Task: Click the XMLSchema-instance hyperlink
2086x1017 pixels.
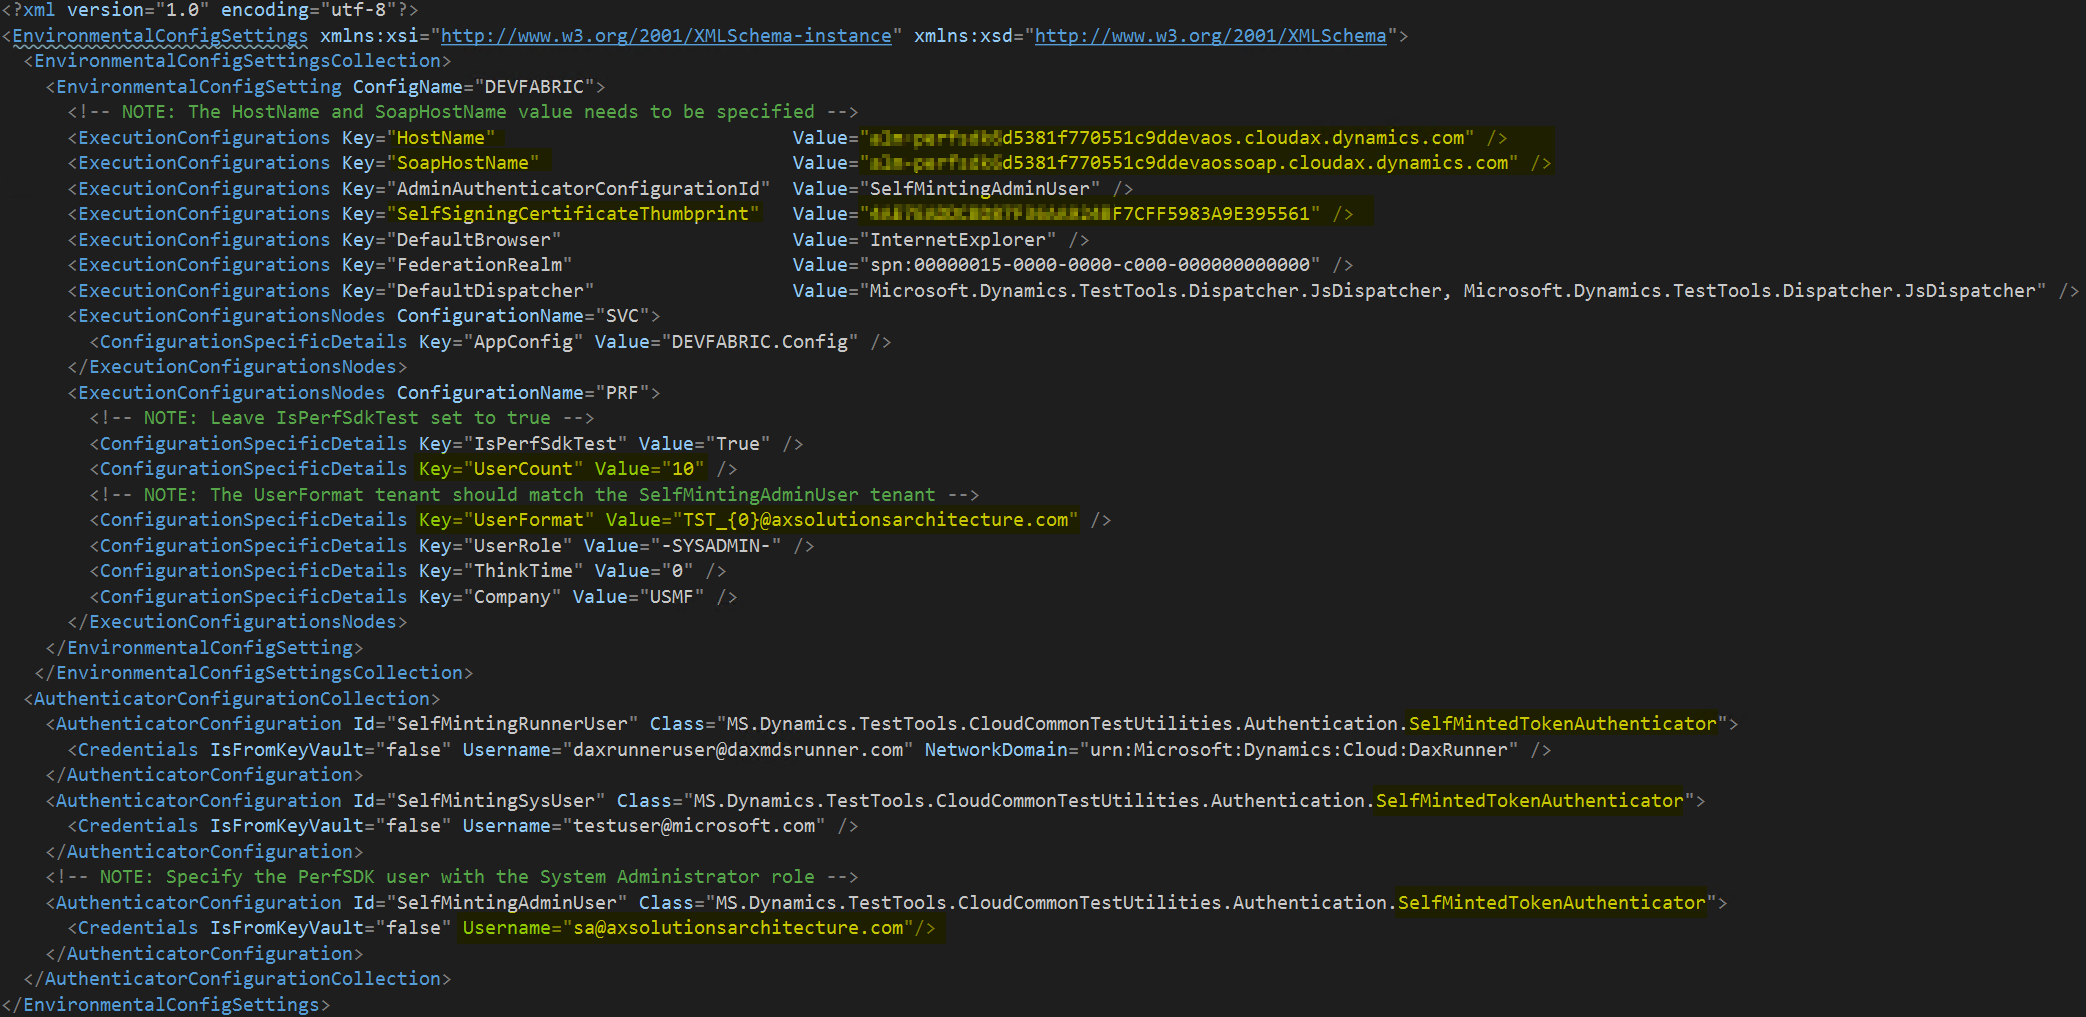Action: point(664,35)
